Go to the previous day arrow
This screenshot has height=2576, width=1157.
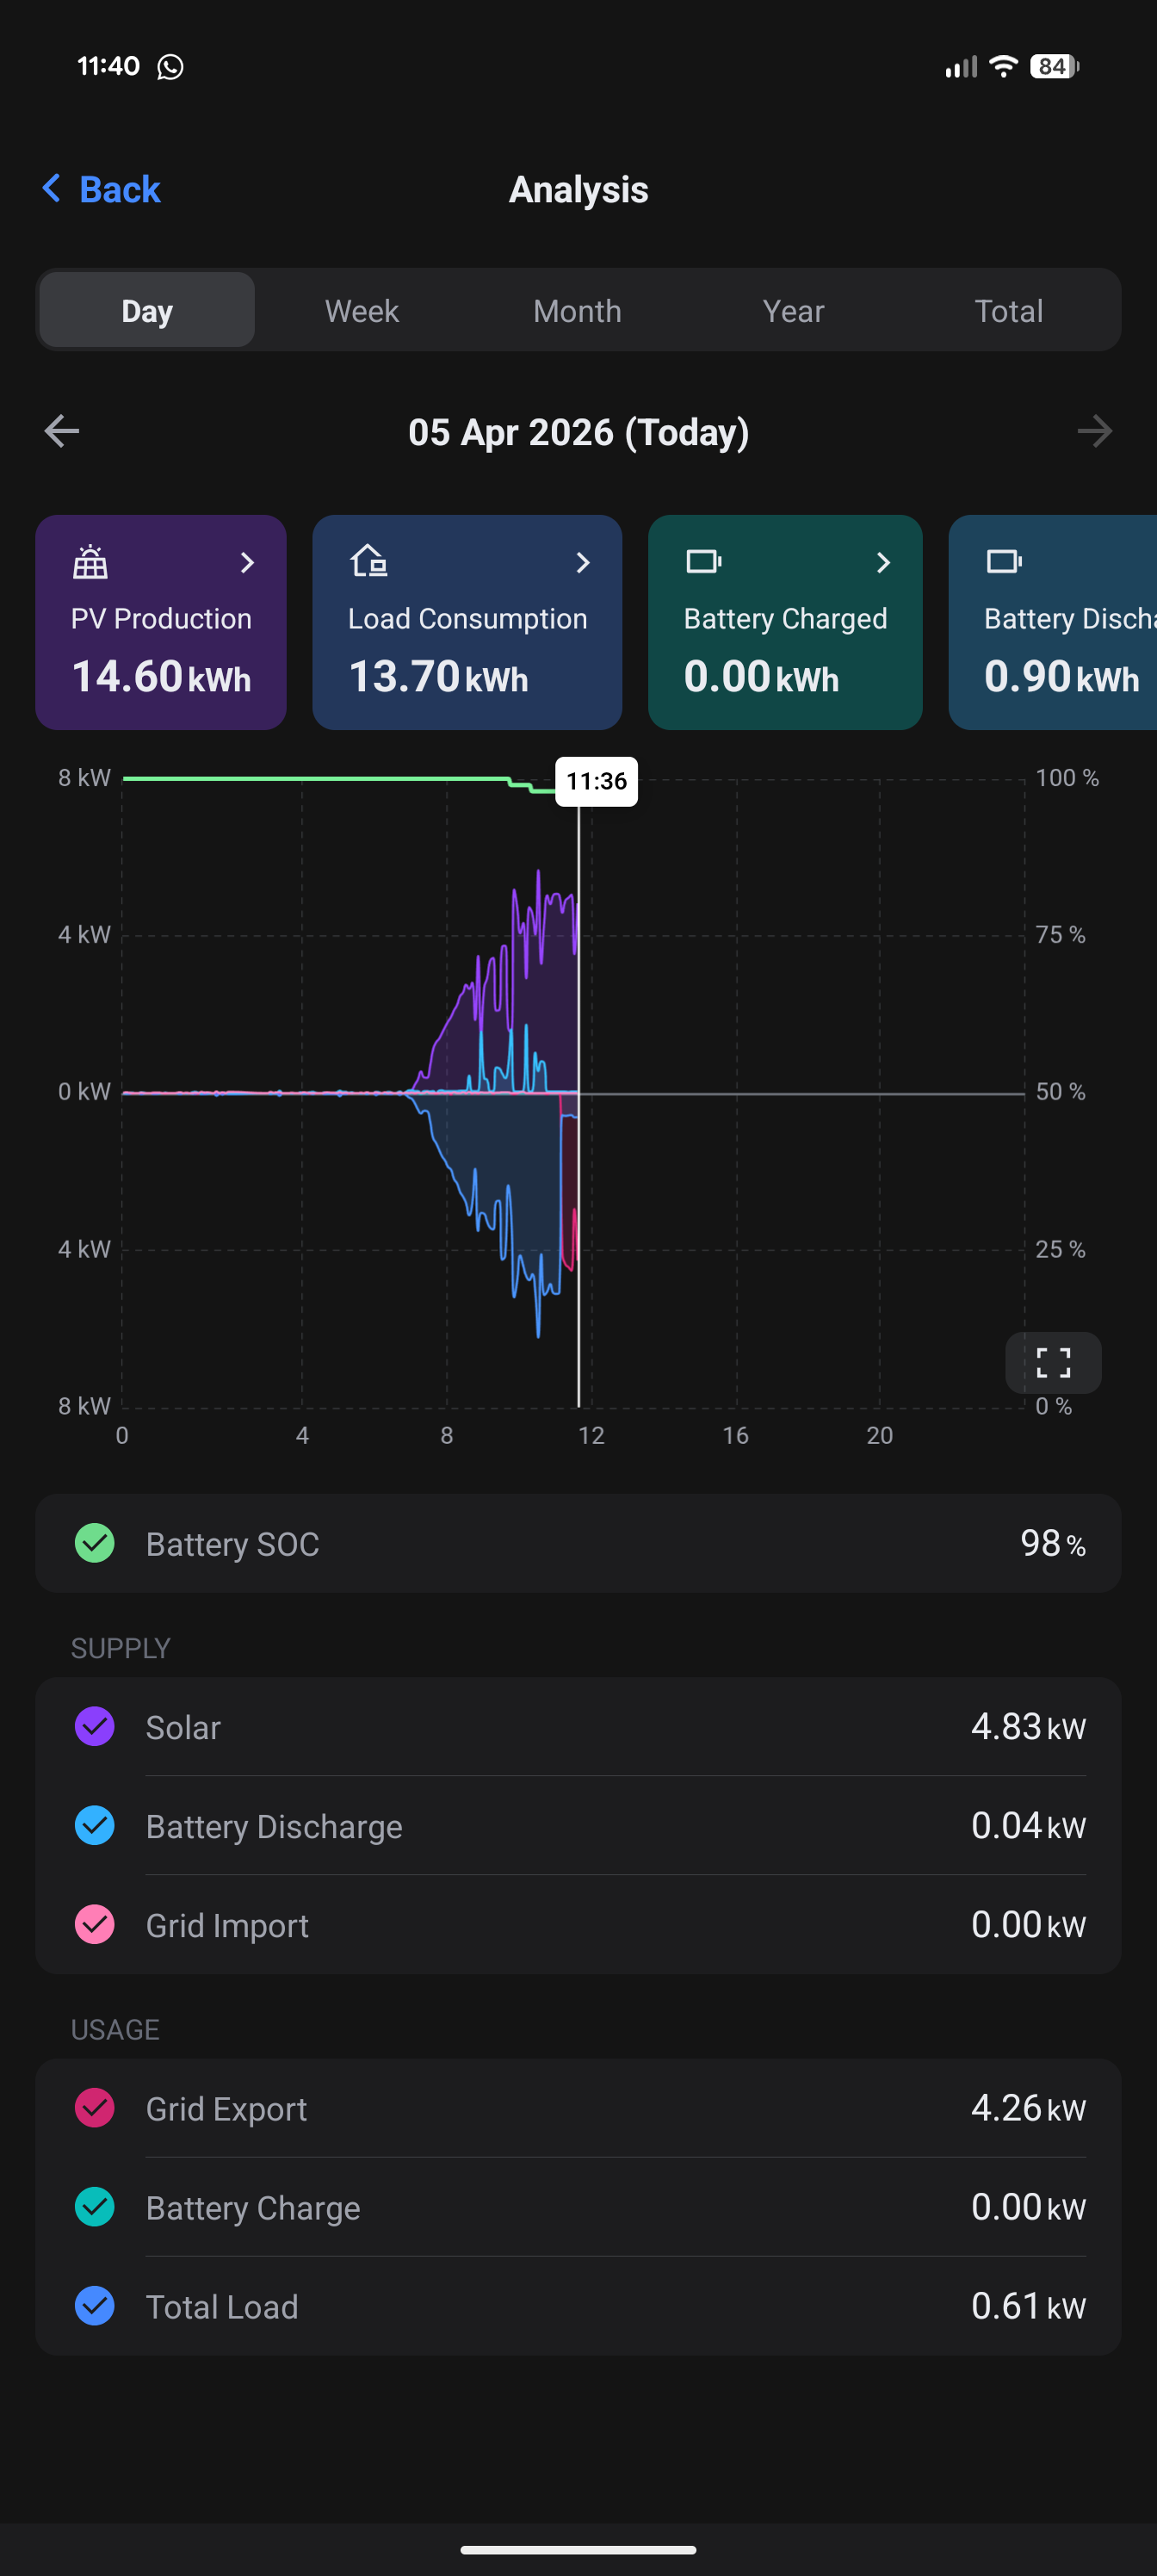62,432
